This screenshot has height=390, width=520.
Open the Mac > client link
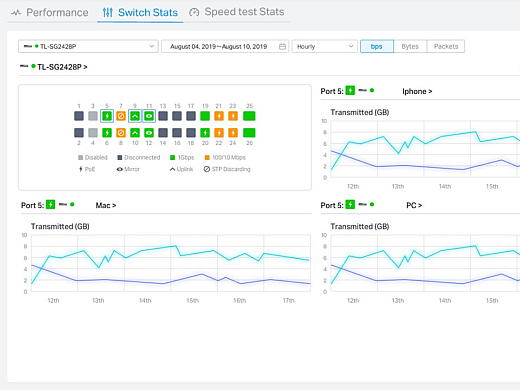pos(106,205)
